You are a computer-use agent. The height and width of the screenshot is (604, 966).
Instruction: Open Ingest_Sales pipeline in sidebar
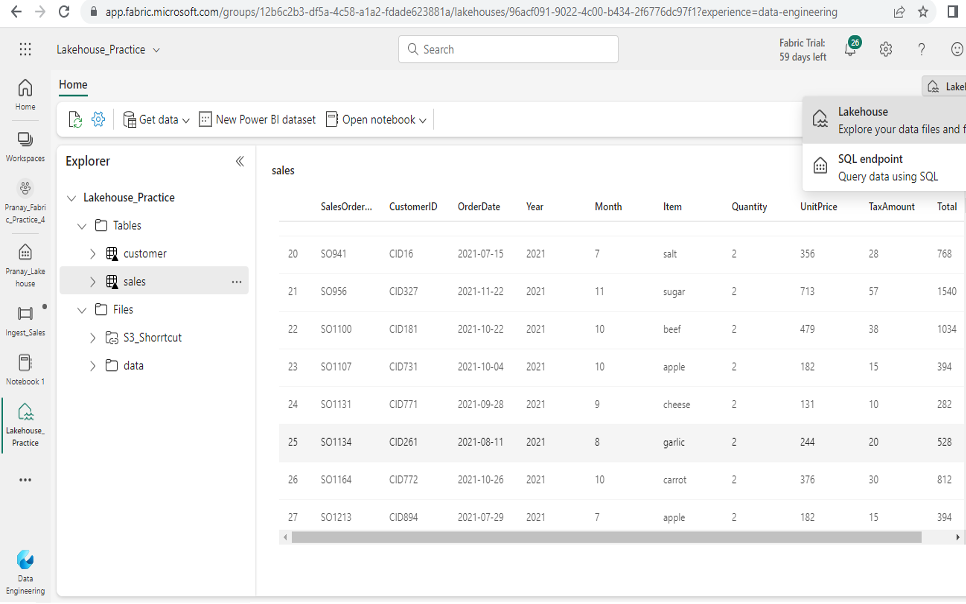[x=25, y=320]
